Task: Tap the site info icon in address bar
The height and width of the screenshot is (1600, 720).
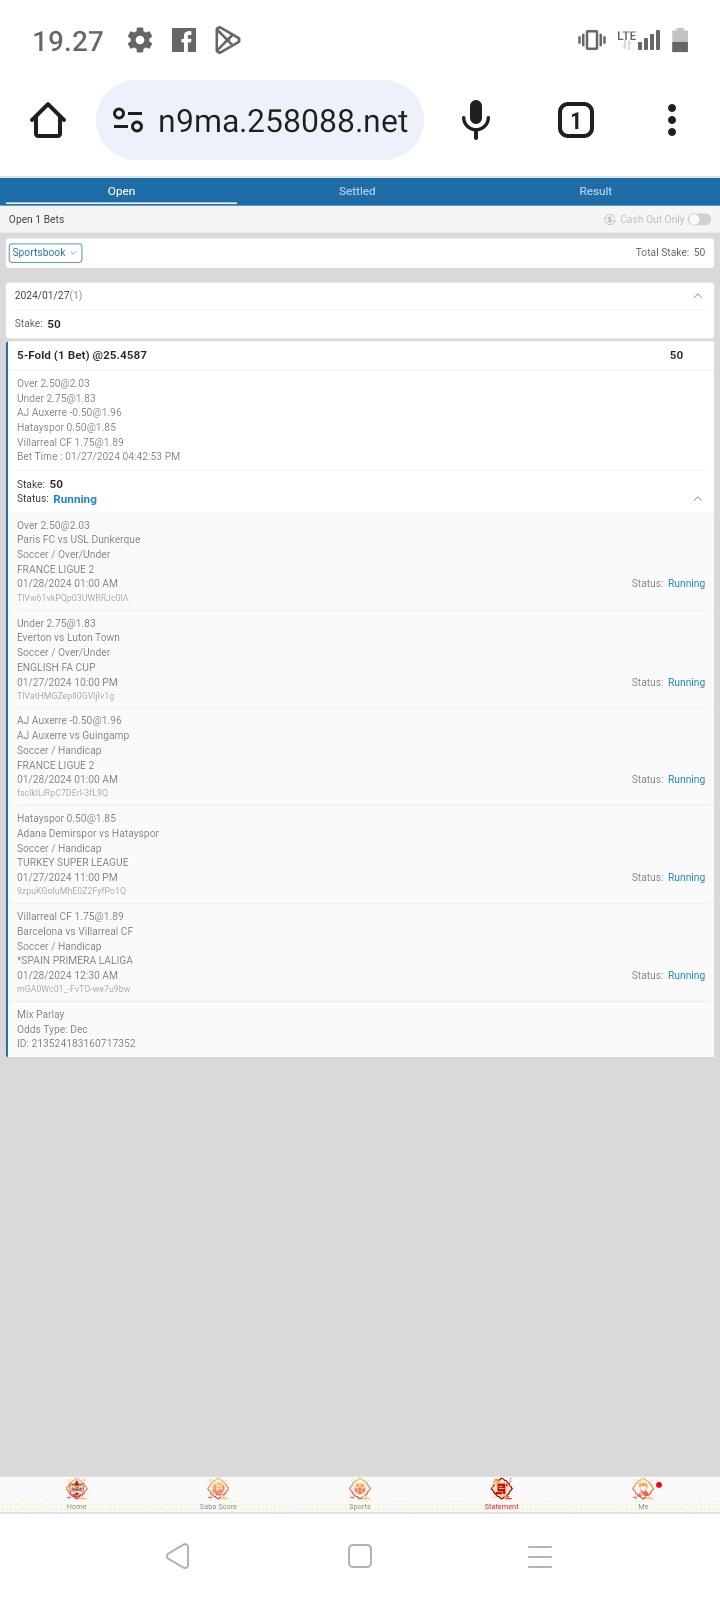Action: coord(128,121)
